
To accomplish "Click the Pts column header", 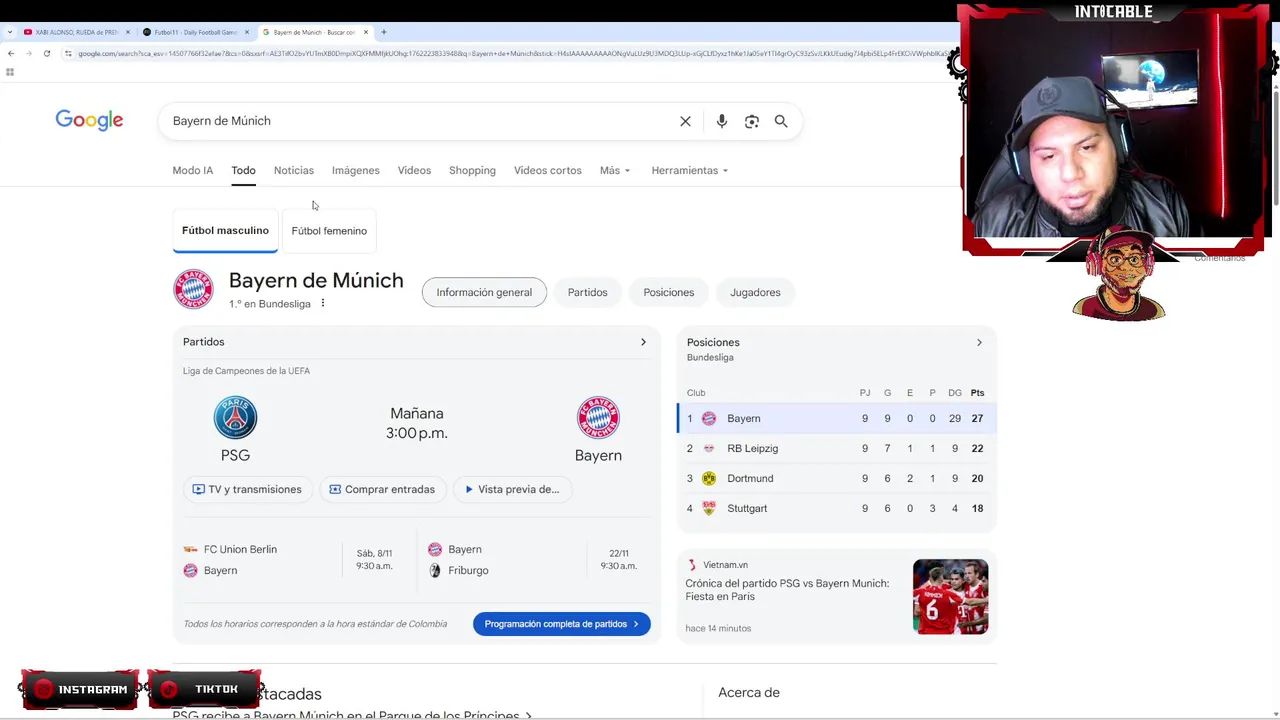I will click(x=977, y=393).
